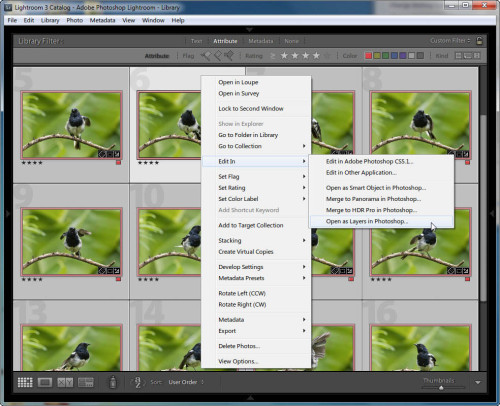Switch Library Filter to Metadata tab

click(261, 41)
